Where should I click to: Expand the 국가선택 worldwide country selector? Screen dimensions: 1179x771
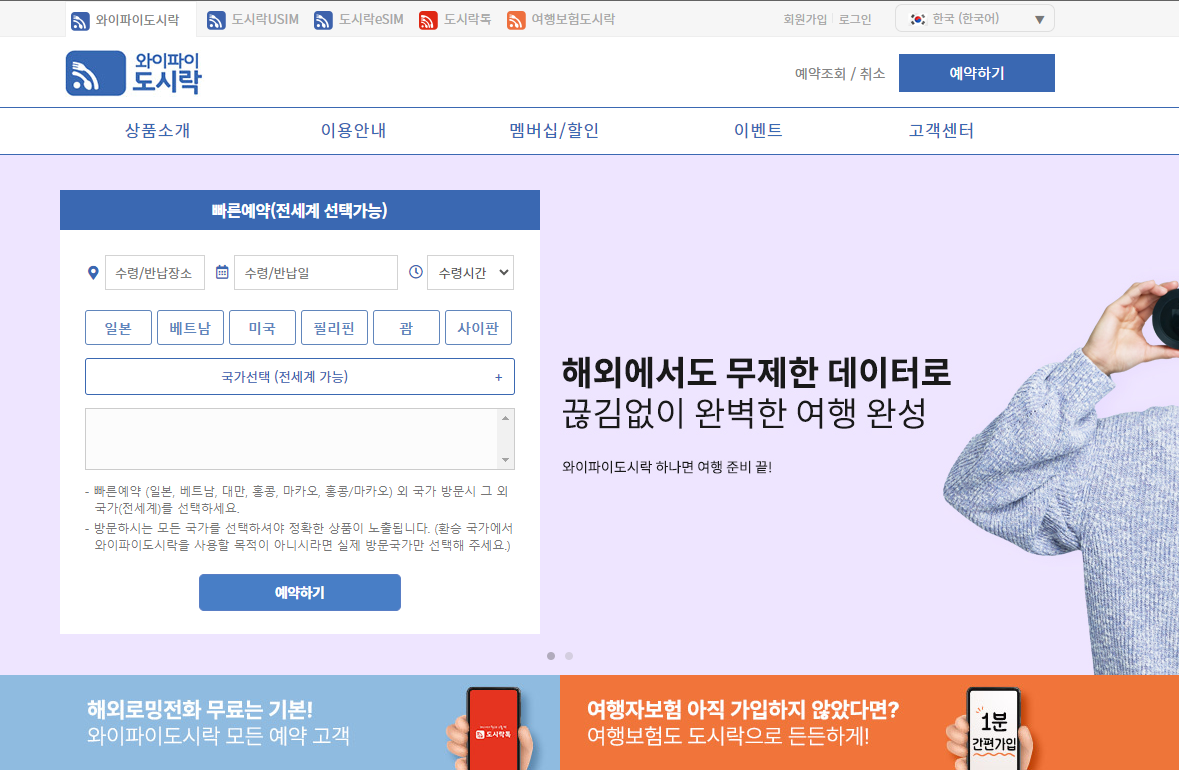tap(299, 376)
